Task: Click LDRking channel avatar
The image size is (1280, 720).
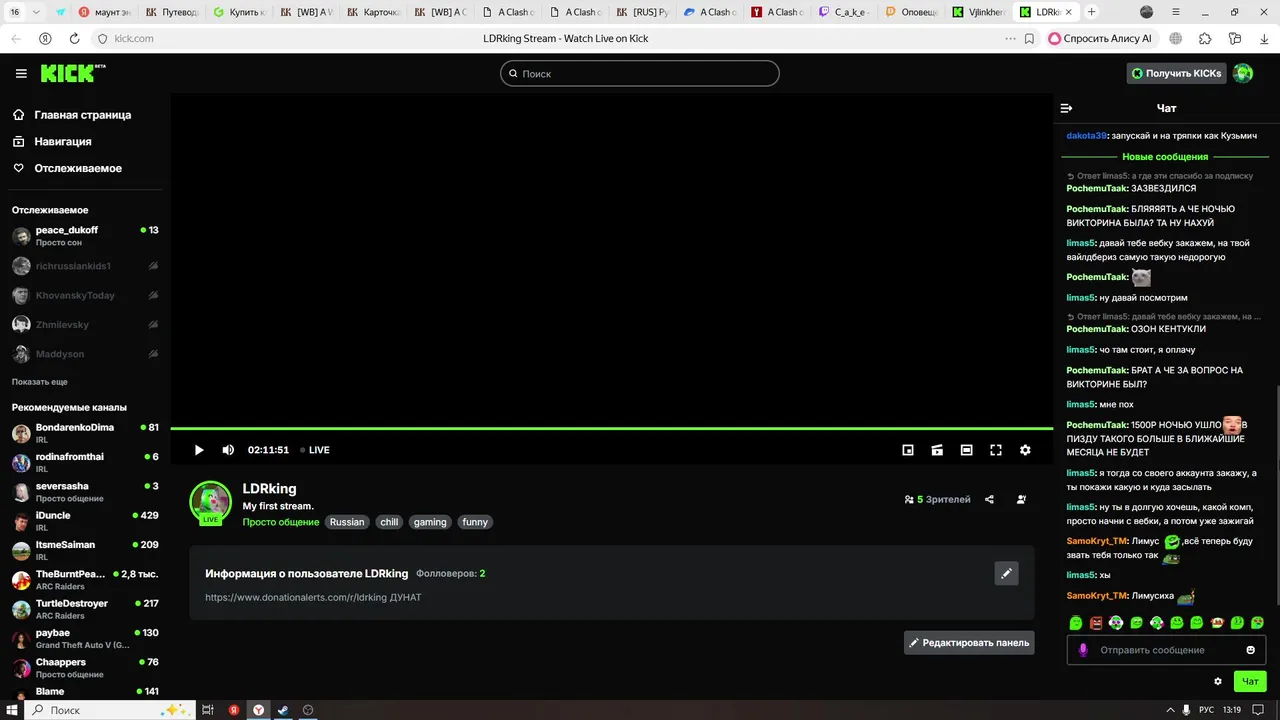Action: (211, 502)
